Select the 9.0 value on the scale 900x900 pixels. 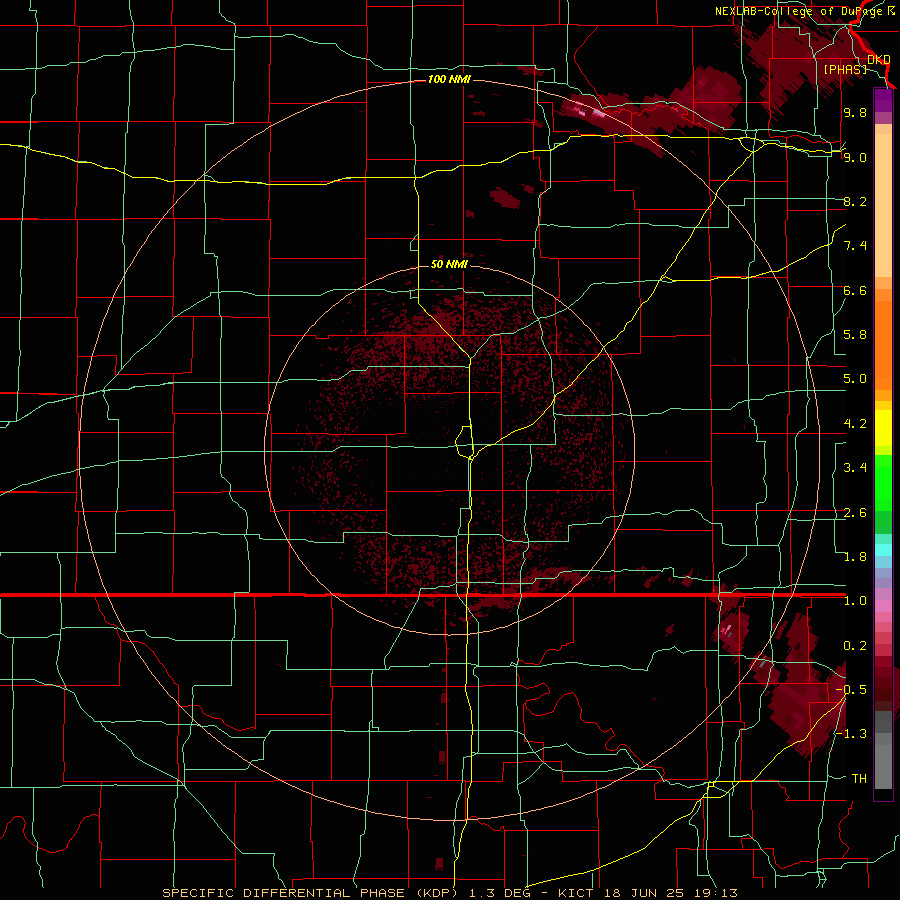tap(855, 157)
